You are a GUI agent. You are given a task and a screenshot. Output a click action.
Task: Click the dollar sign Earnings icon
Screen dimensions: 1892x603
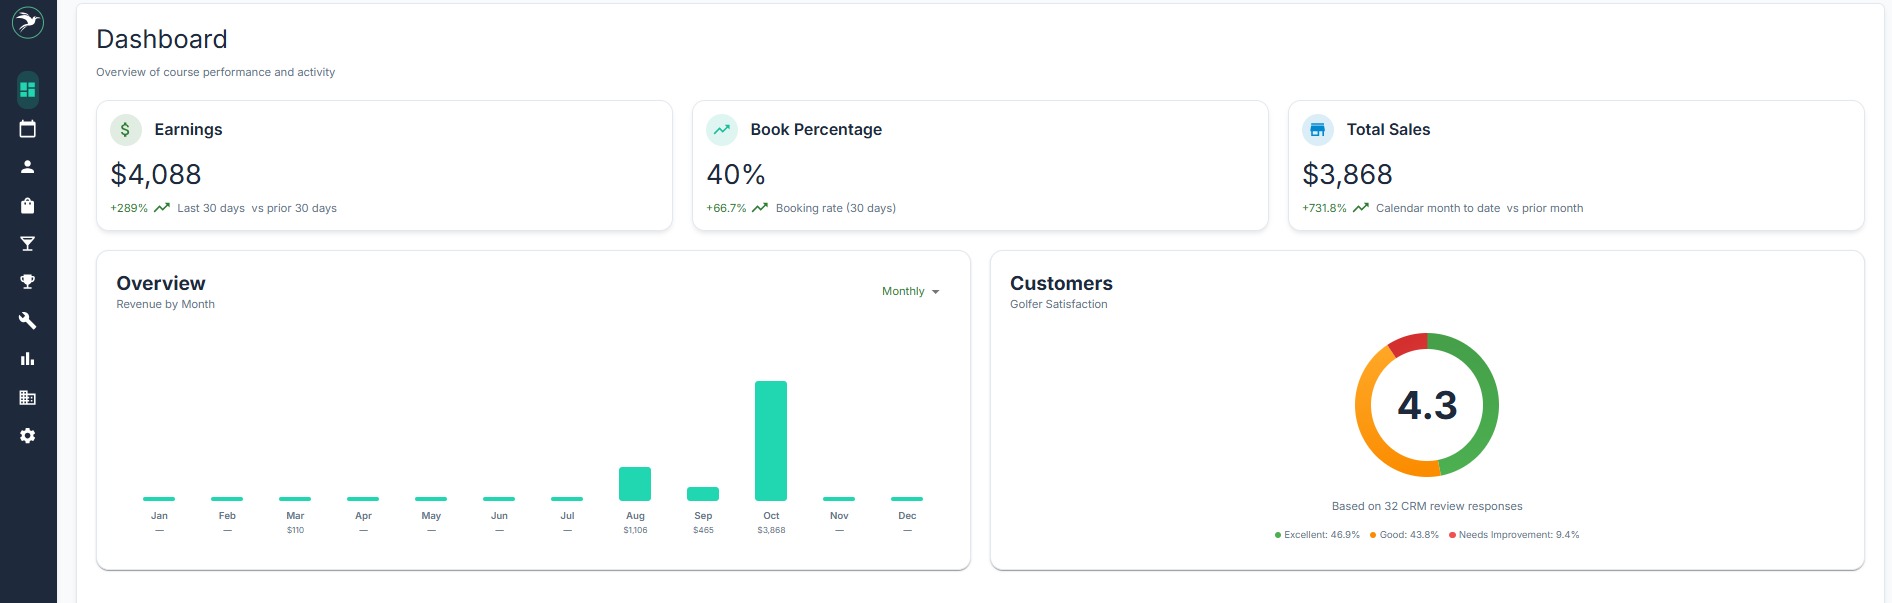(126, 130)
